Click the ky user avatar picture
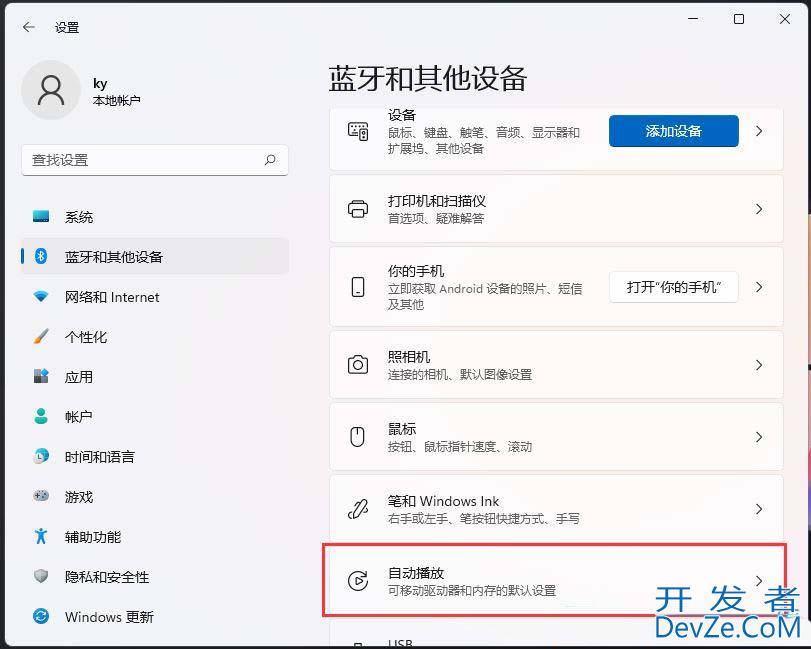The image size is (811, 649). coord(51,90)
